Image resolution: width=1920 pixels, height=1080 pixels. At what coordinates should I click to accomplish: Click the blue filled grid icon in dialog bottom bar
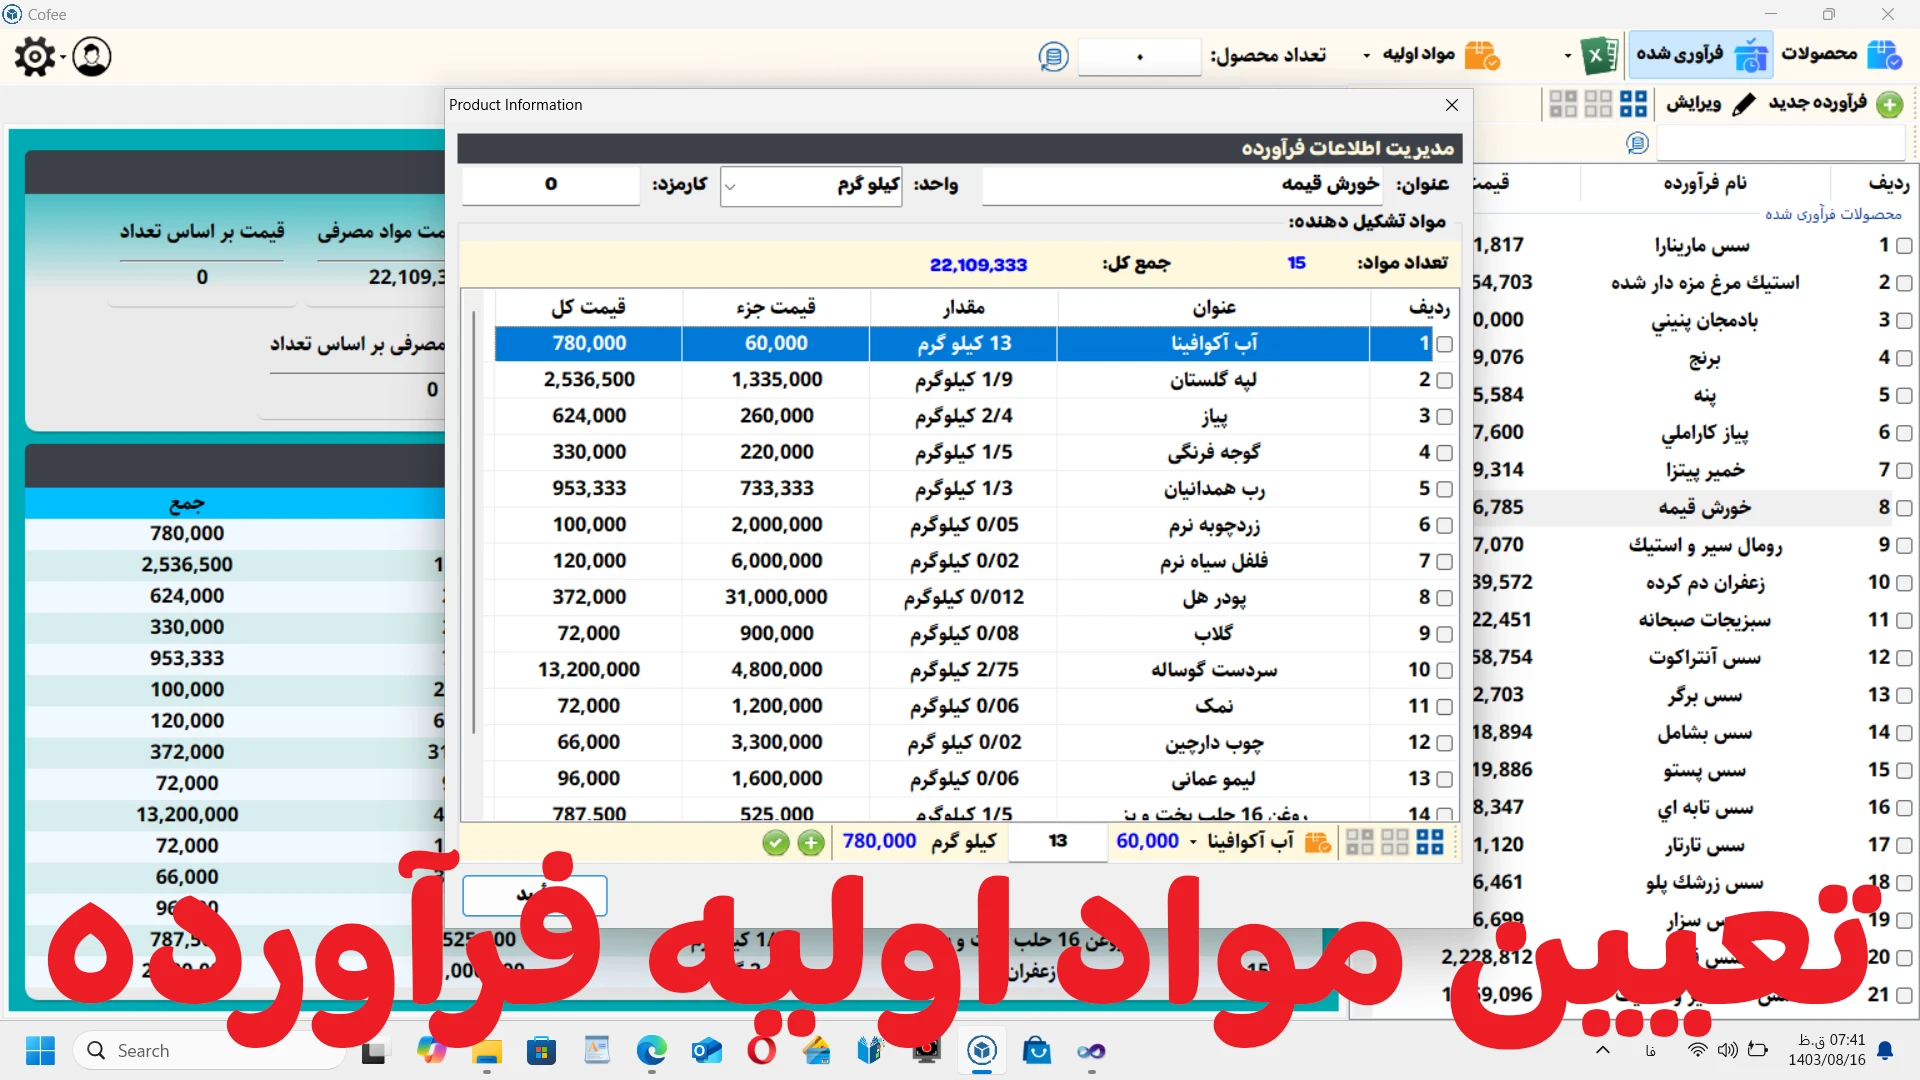click(x=1430, y=842)
